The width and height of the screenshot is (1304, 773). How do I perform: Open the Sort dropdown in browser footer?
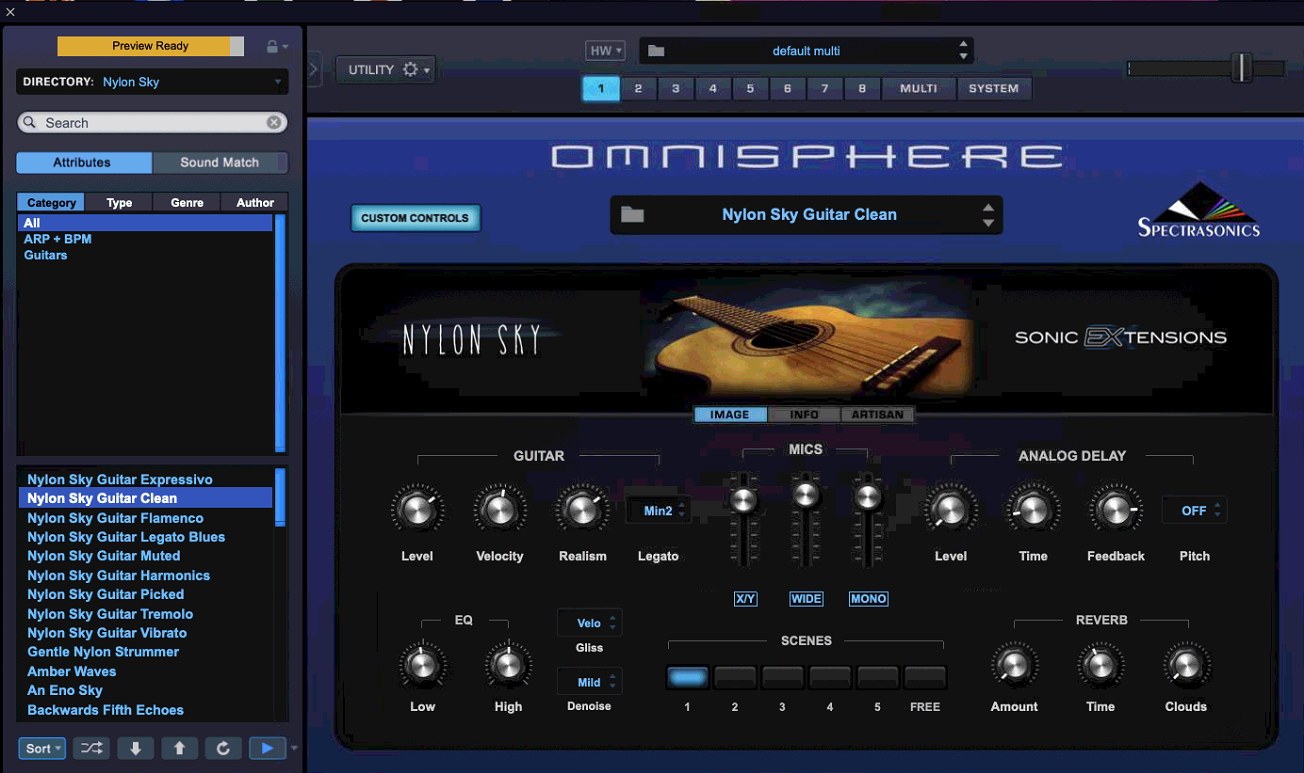point(41,748)
